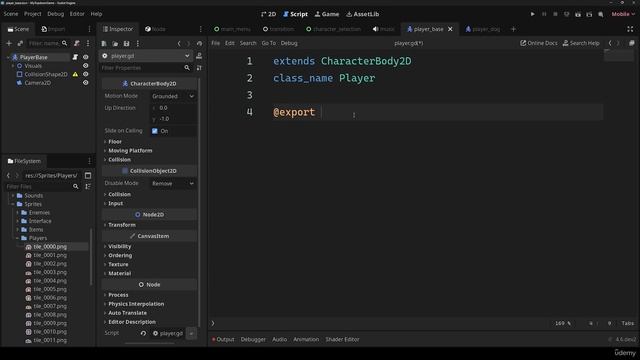Open the Project menu

tap(33, 14)
